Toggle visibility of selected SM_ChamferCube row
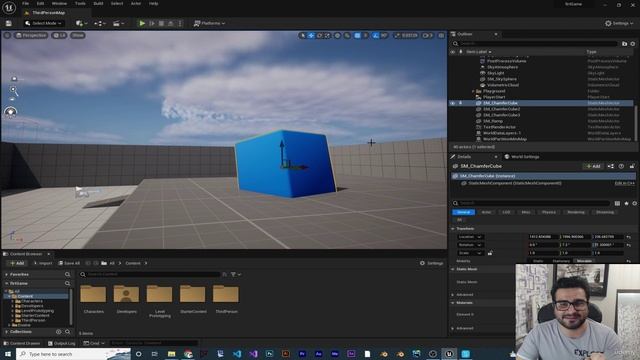640x360 pixels. 453,103
